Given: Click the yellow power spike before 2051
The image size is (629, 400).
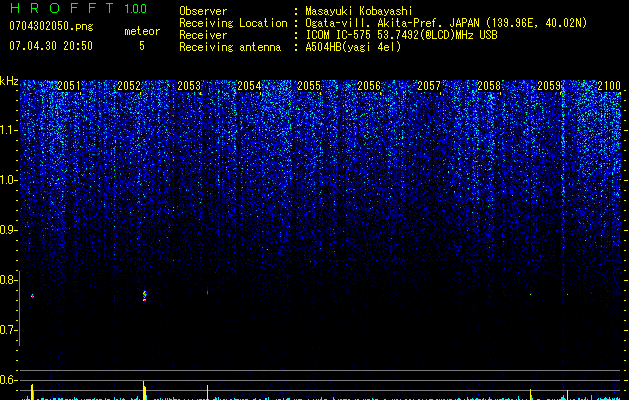Looking at the screenshot, I should click(32, 392).
